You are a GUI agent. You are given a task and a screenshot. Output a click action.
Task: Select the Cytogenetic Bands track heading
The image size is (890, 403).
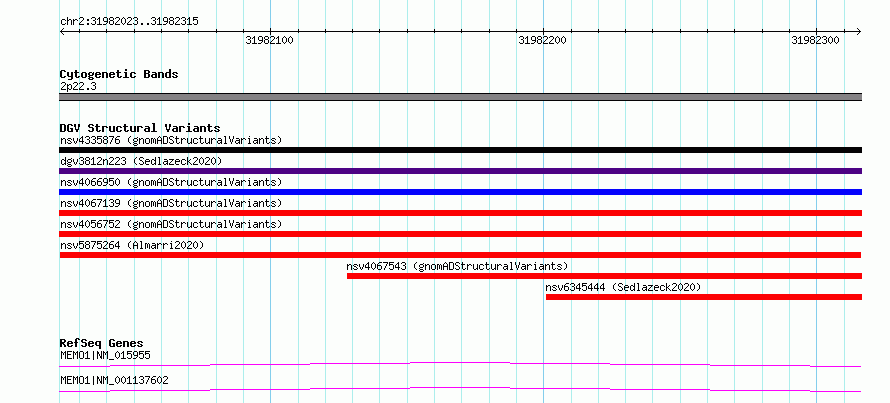[119, 74]
